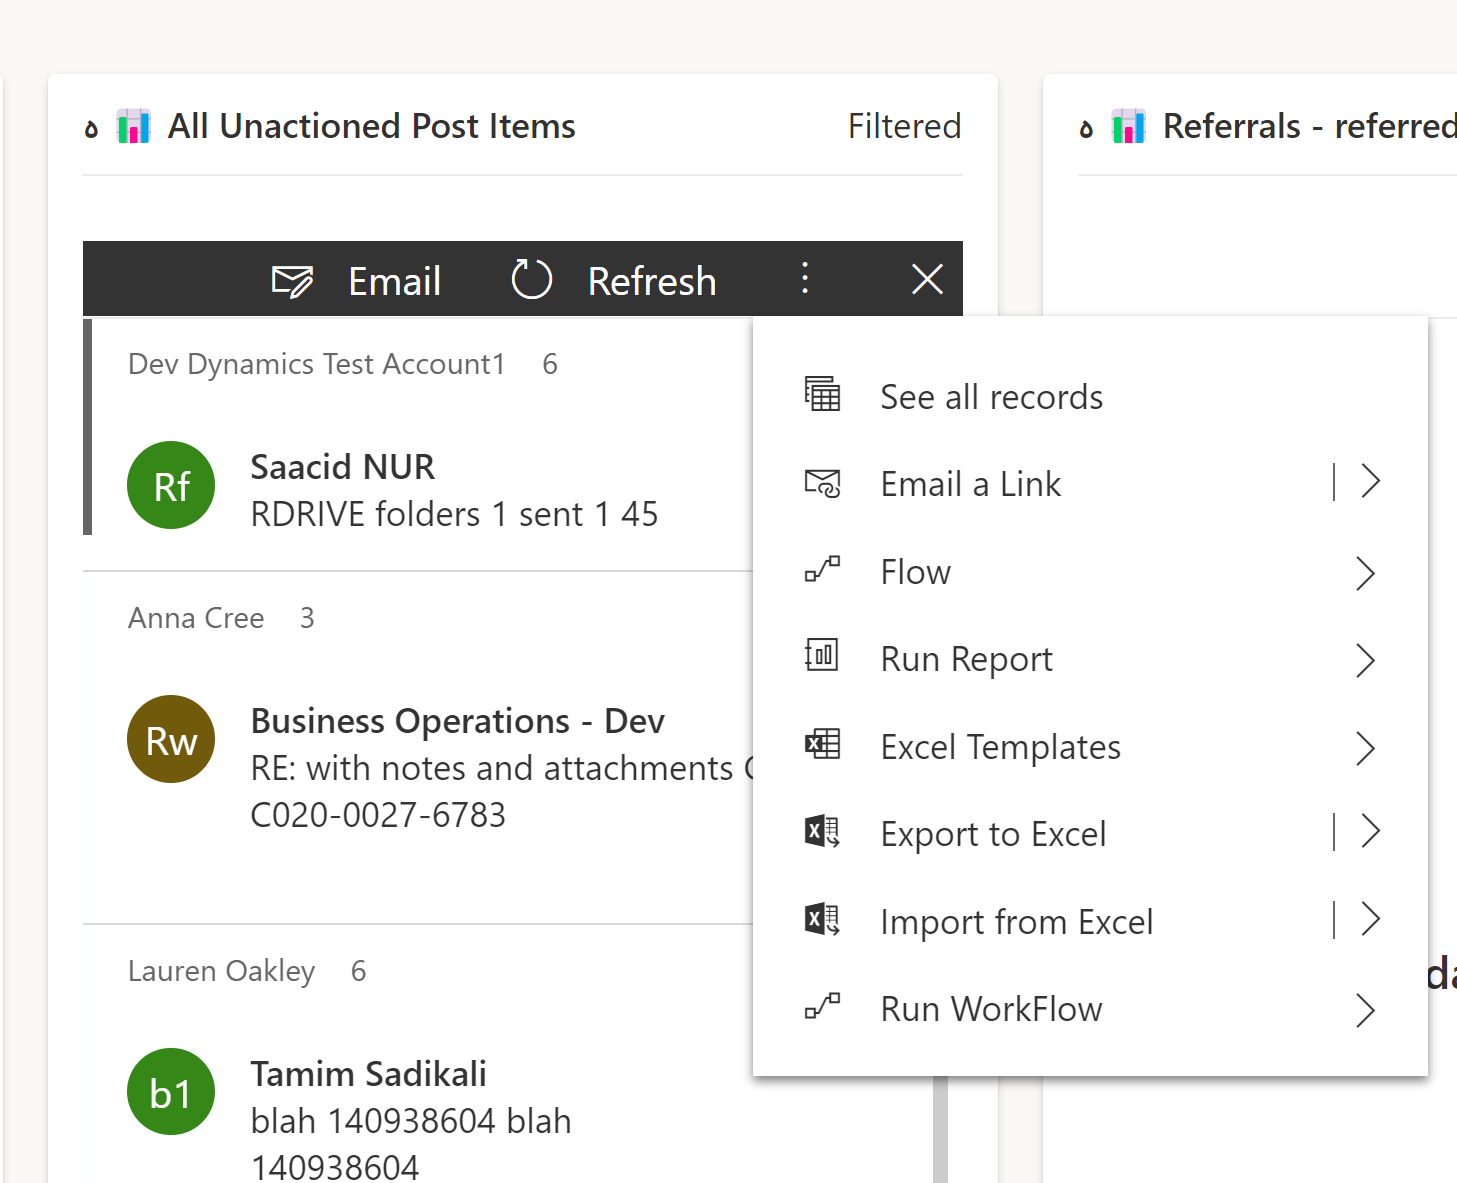
Task: Click the green Rf avatar for Saacid NUR
Action: [171, 485]
